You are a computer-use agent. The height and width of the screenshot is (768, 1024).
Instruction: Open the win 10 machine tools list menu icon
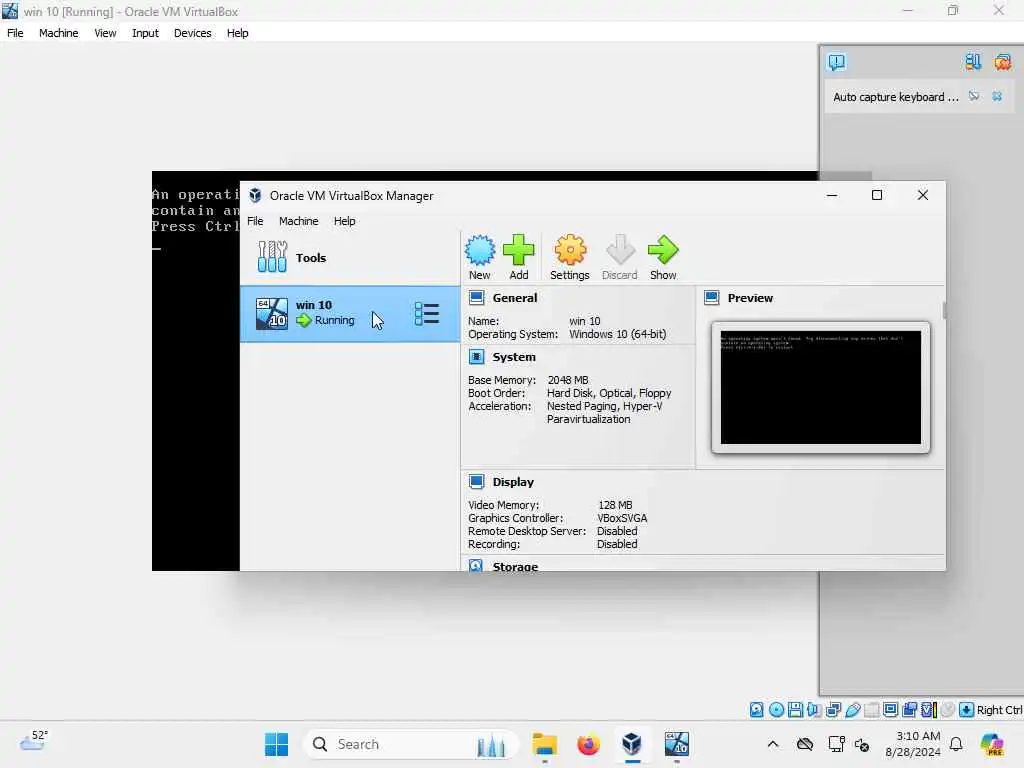pyautogui.click(x=427, y=314)
